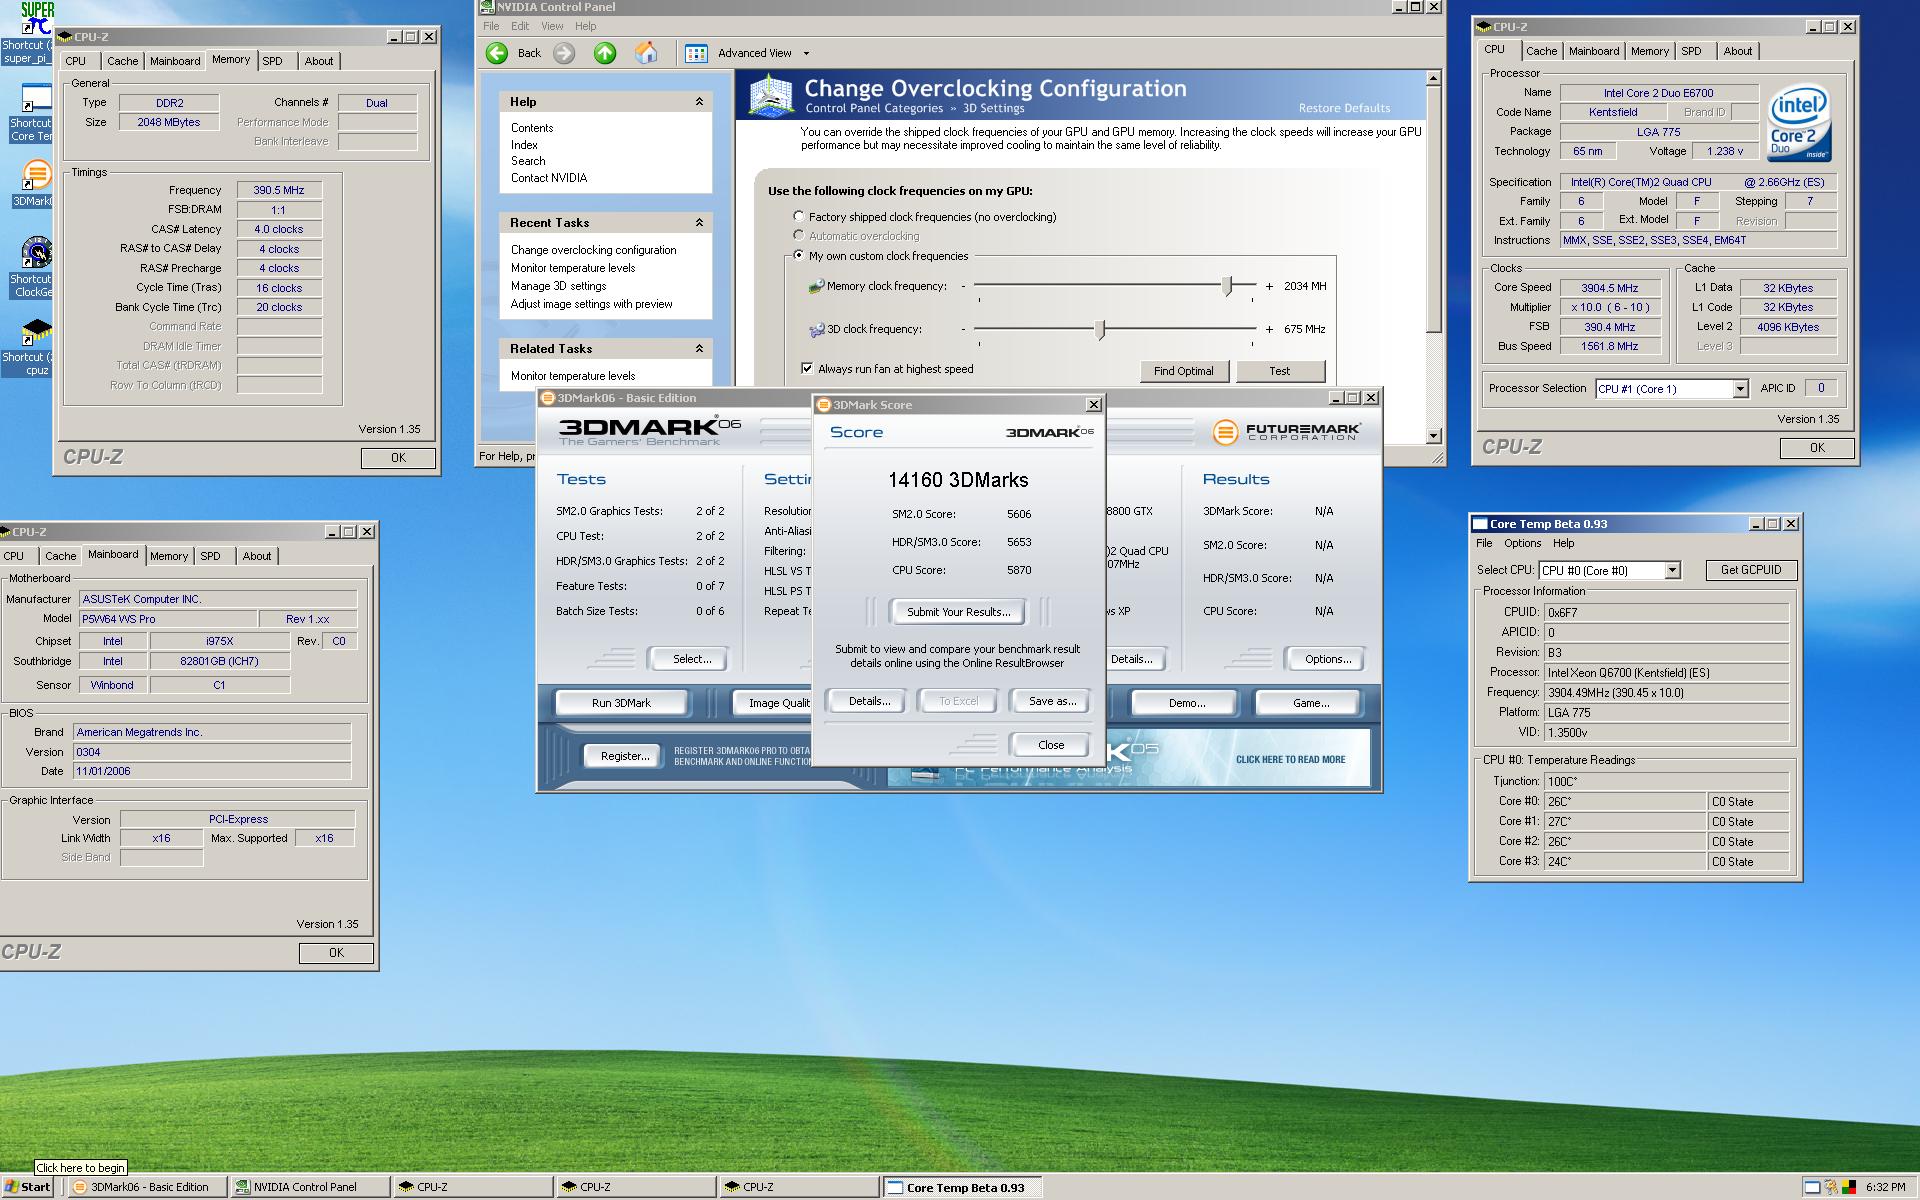Open the Home icon in NVIDIA toolbar

(647, 53)
